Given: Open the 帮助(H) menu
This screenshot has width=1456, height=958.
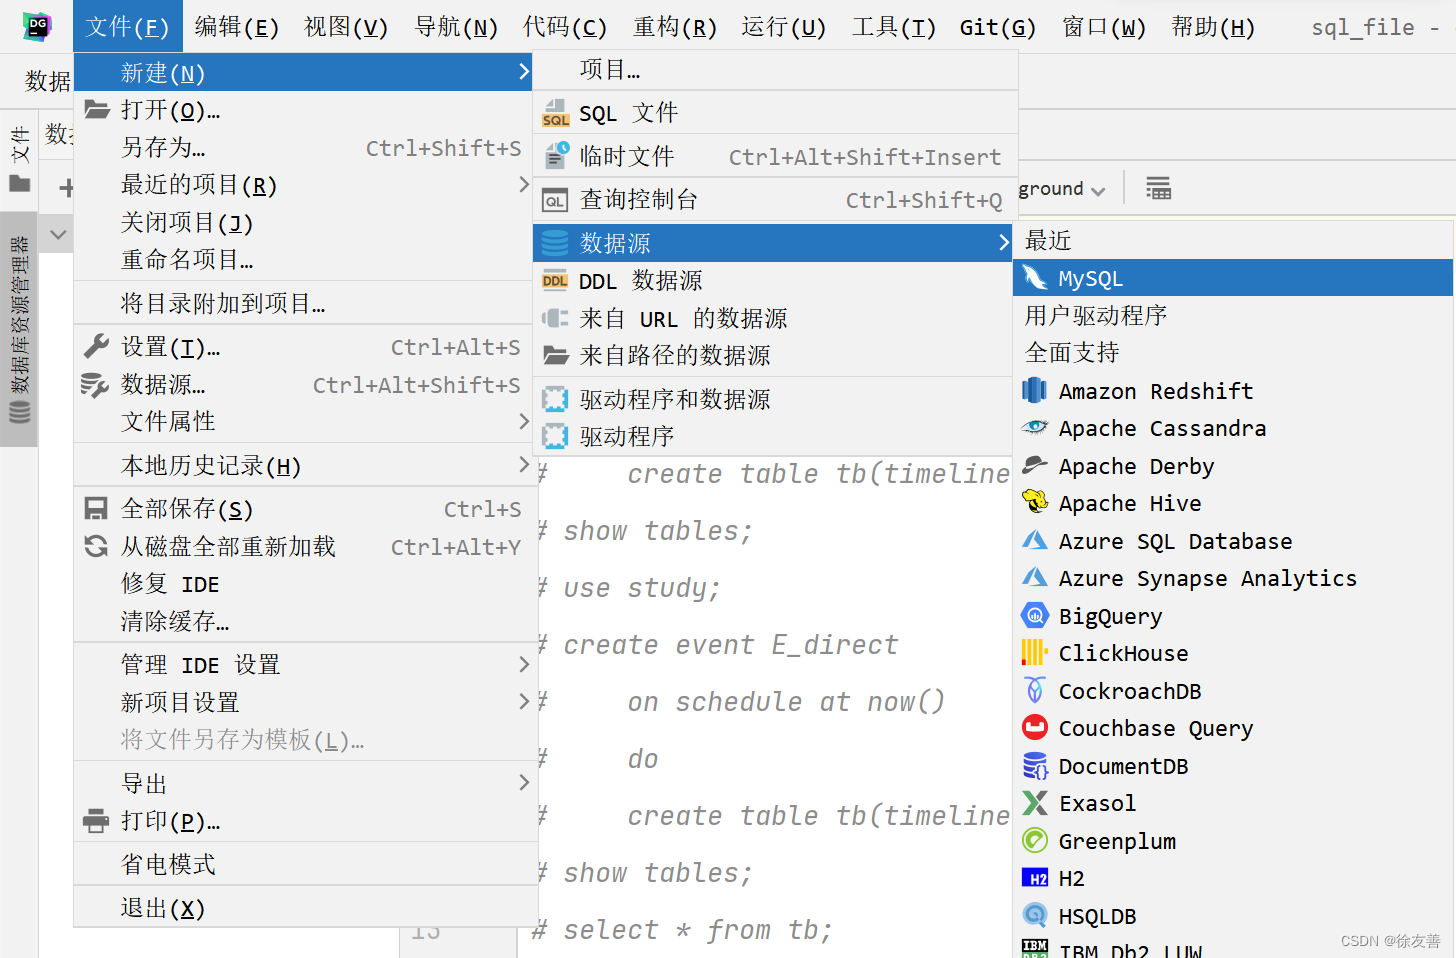Looking at the screenshot, I should pyautogui.click(x=1213, y=27).
